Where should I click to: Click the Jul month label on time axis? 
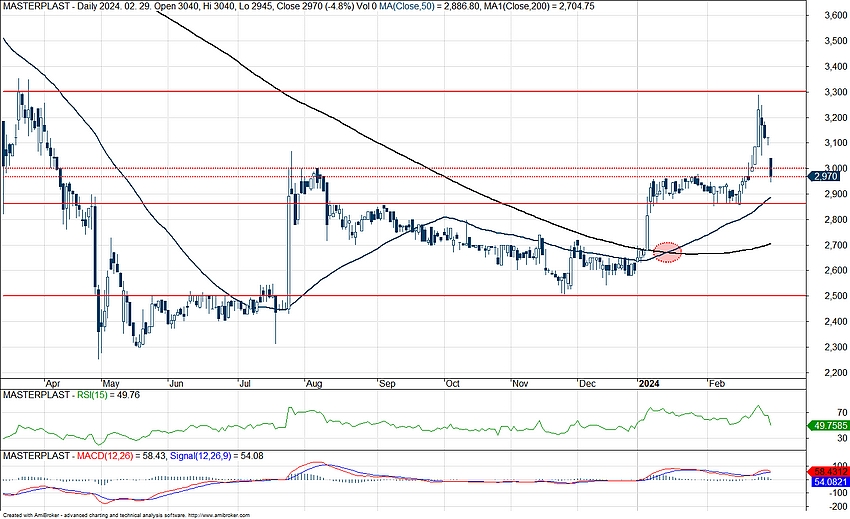coord(246,384)
